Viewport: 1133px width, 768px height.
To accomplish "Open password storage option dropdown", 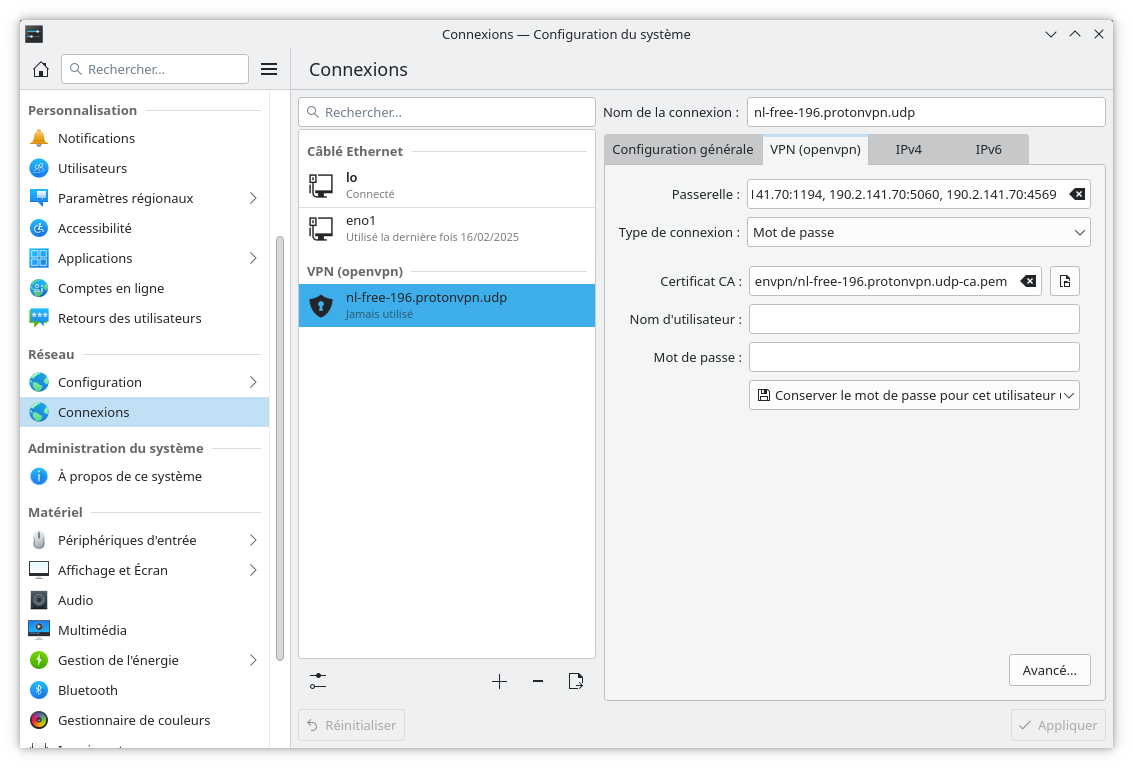I will click(914, 395).
